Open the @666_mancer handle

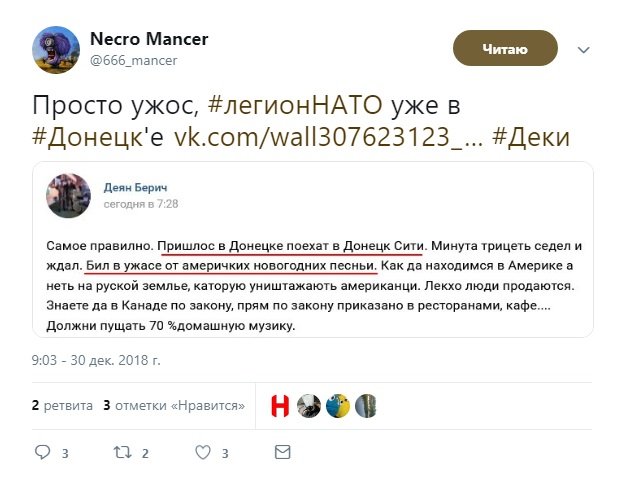(134, 60)
